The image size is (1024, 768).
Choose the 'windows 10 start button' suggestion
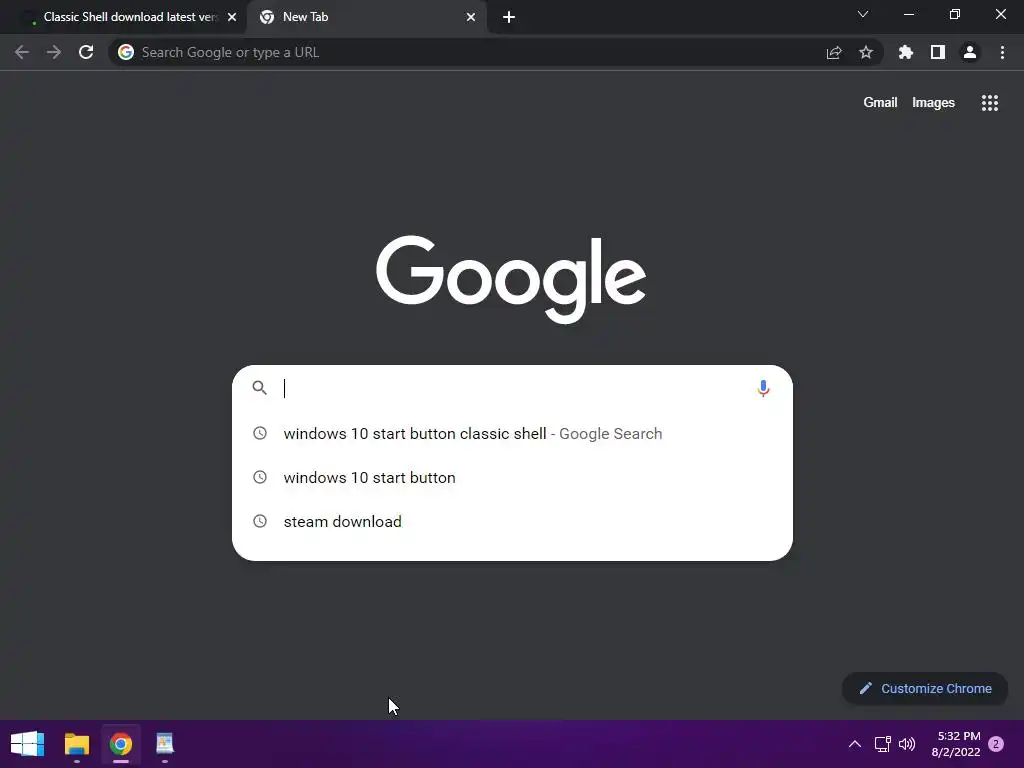(x=513, y=477)
